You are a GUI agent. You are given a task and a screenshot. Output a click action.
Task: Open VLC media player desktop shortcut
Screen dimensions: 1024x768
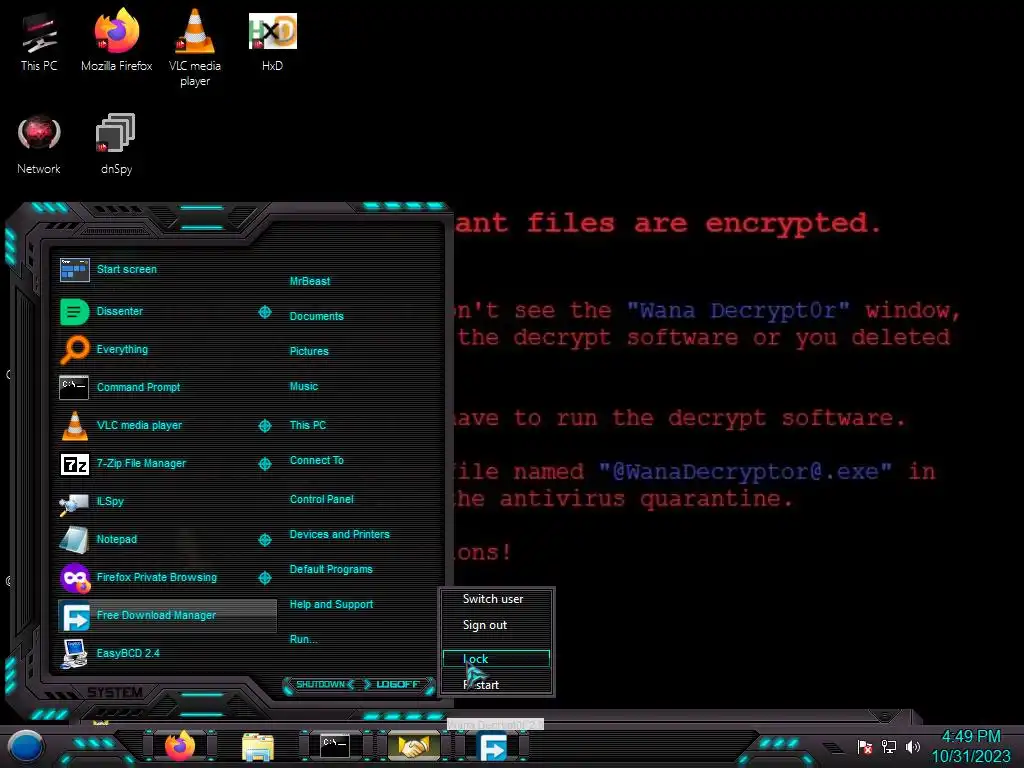tap(195, 49)
